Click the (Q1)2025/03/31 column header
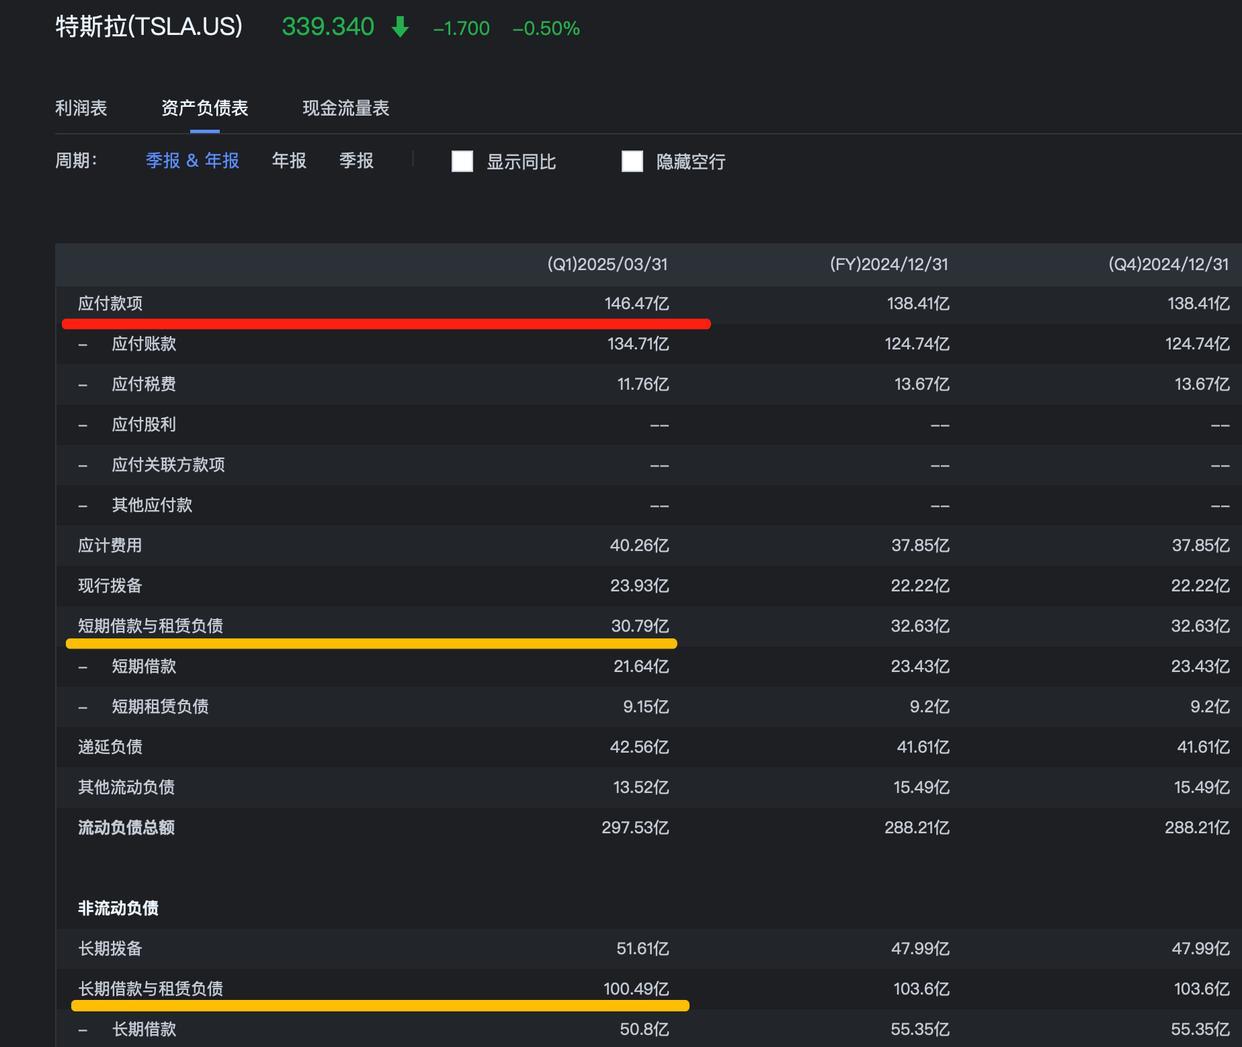1242x1047 pixels. point(607,264)
